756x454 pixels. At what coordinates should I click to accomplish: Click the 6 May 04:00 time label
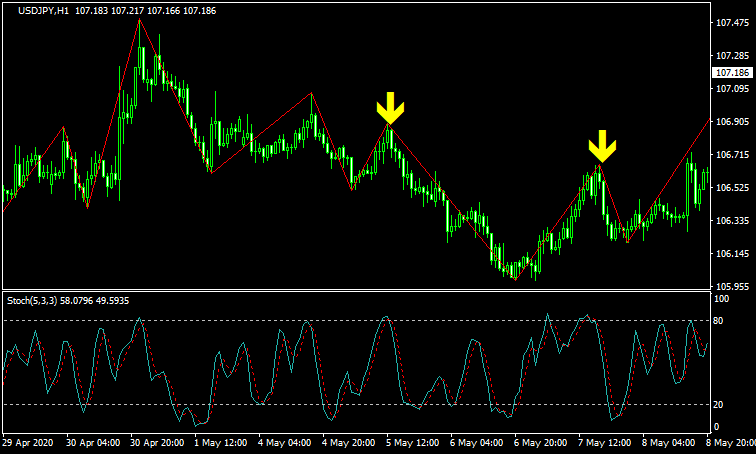pyautogui.click(x=476, y=442)
